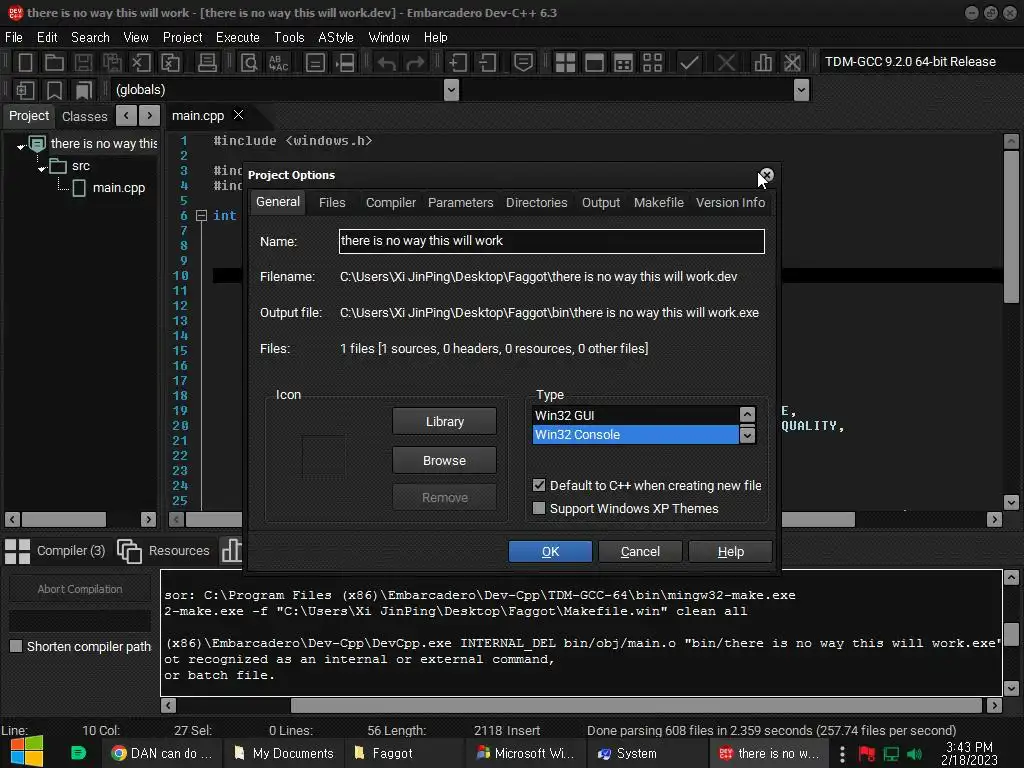Click the icon Library button
The image size is (1024, 768).
[x=444, y=421]
